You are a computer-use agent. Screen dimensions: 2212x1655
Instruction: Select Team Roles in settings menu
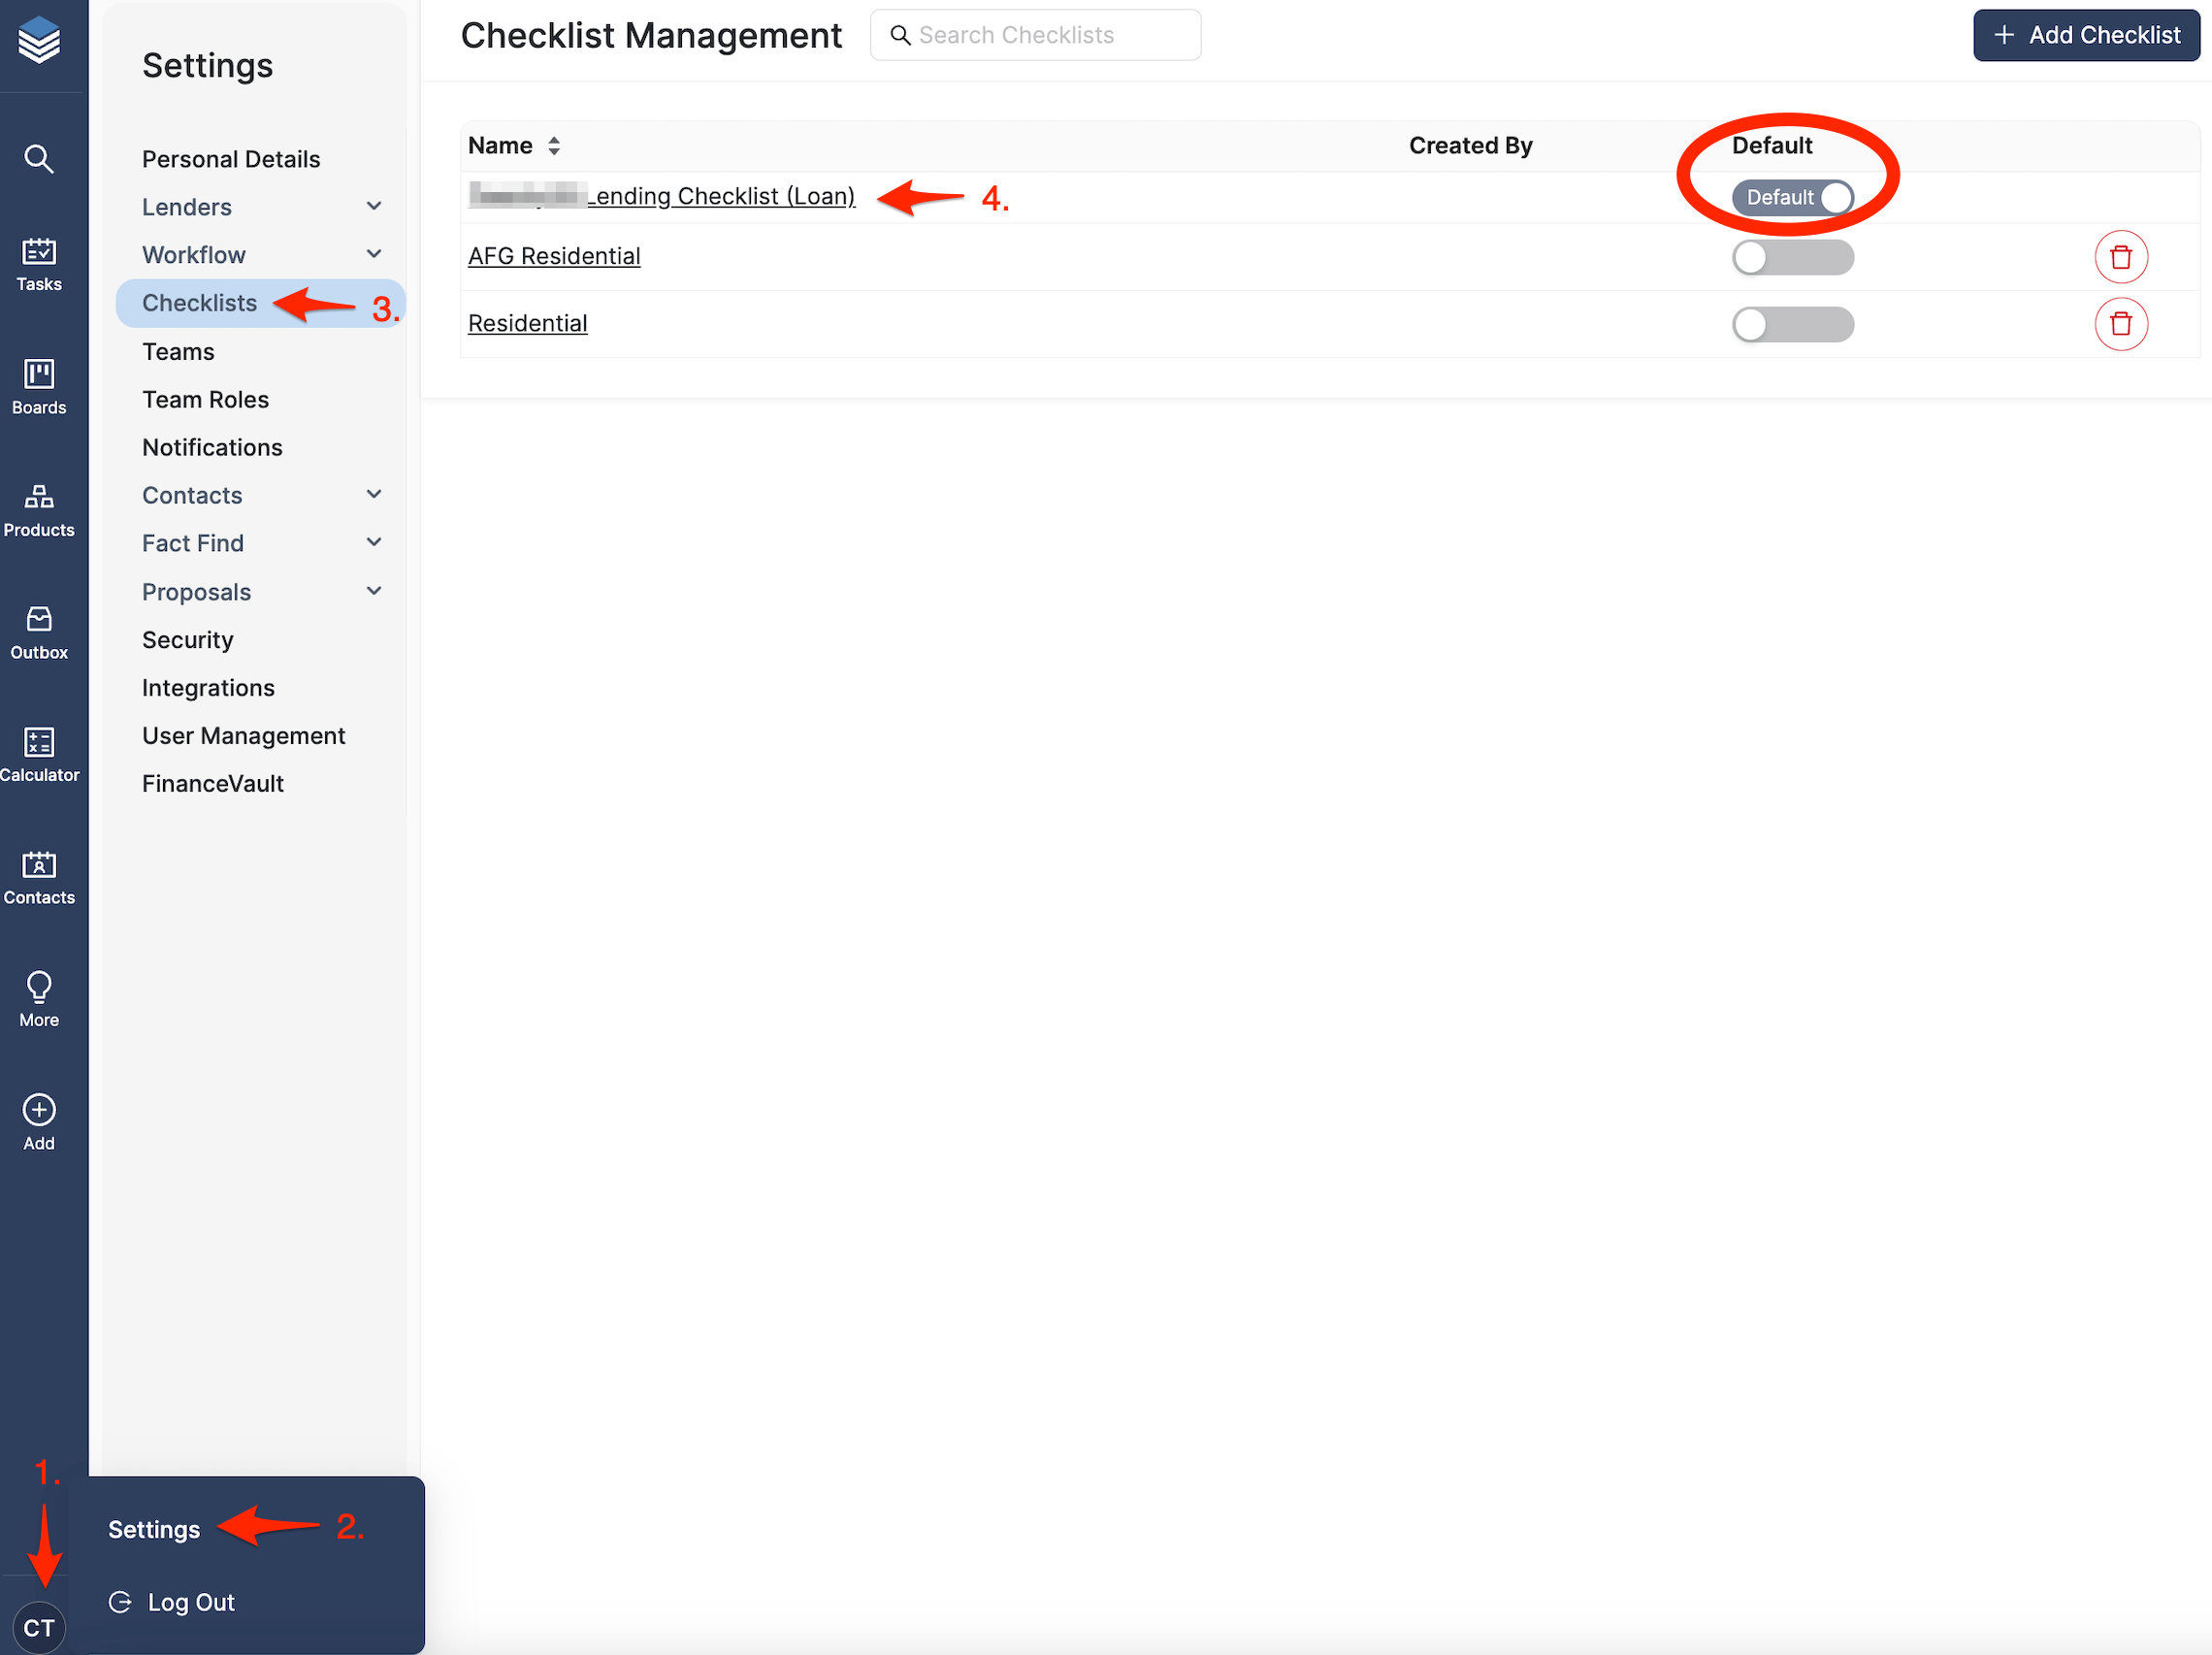[x=205, y=399]
